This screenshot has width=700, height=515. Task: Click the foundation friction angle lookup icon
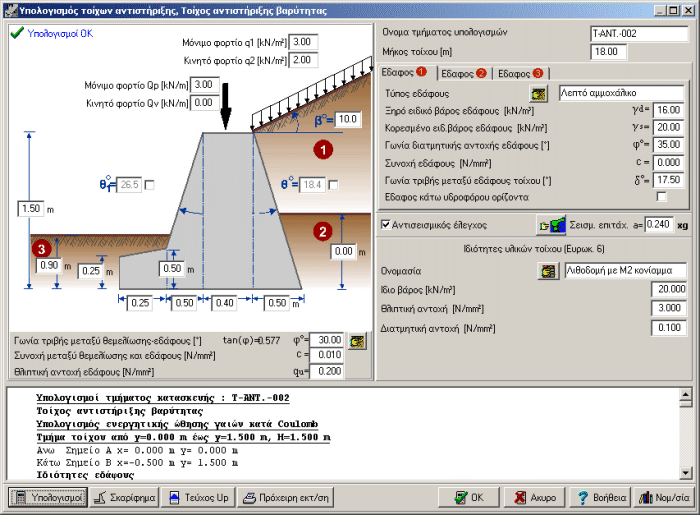(356, 340)
